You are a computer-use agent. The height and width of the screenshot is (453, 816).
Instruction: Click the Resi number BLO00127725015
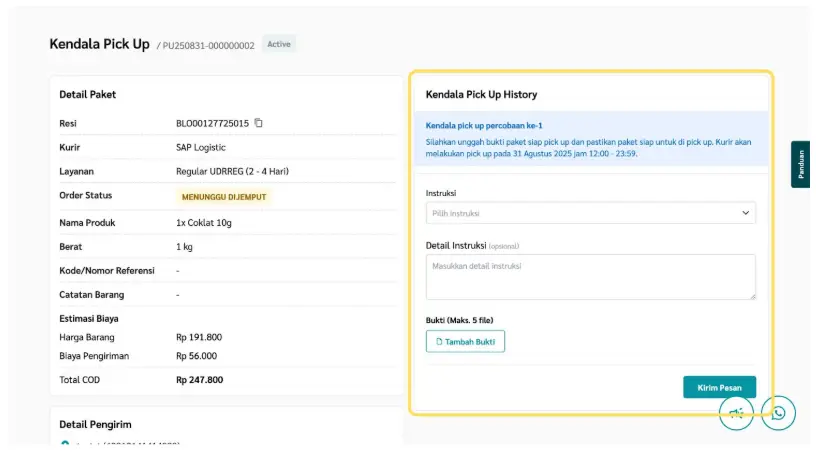coord(212,123)
